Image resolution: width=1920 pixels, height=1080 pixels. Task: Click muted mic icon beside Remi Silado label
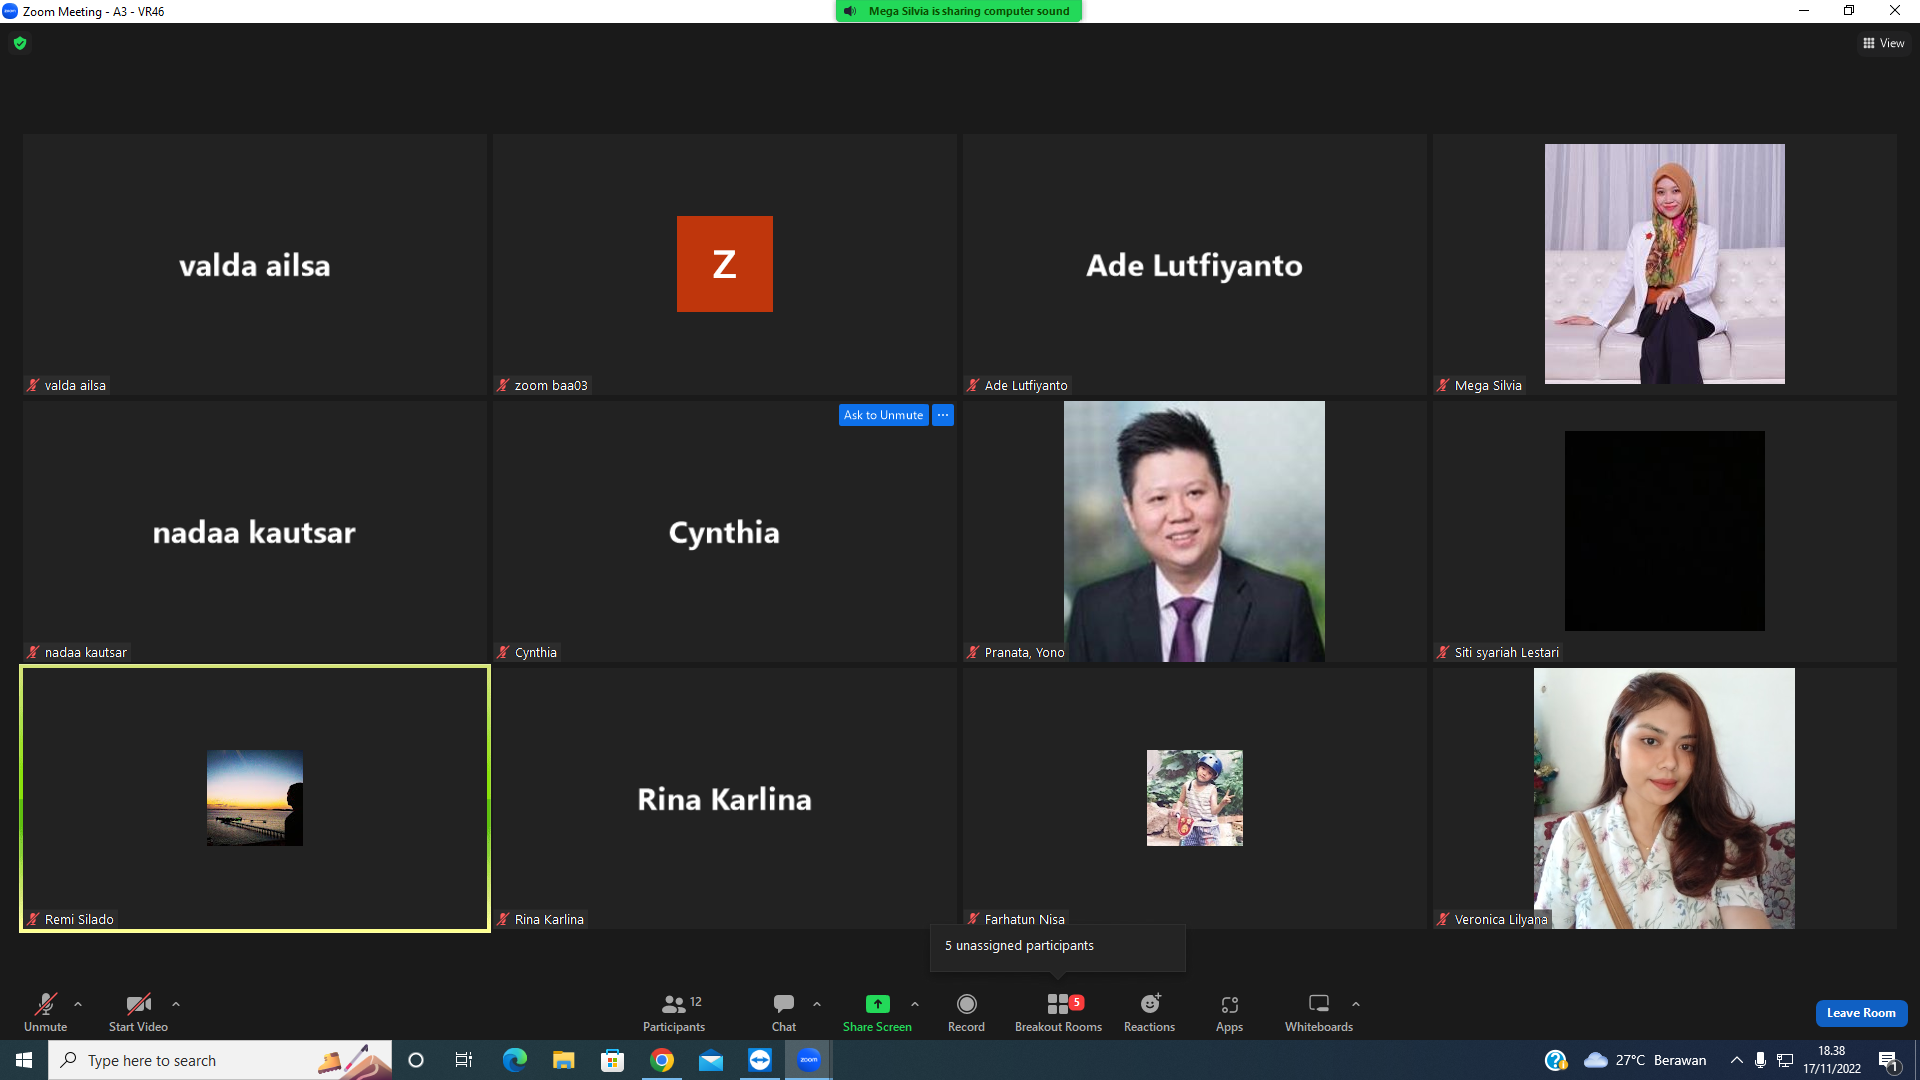point(33,919)
